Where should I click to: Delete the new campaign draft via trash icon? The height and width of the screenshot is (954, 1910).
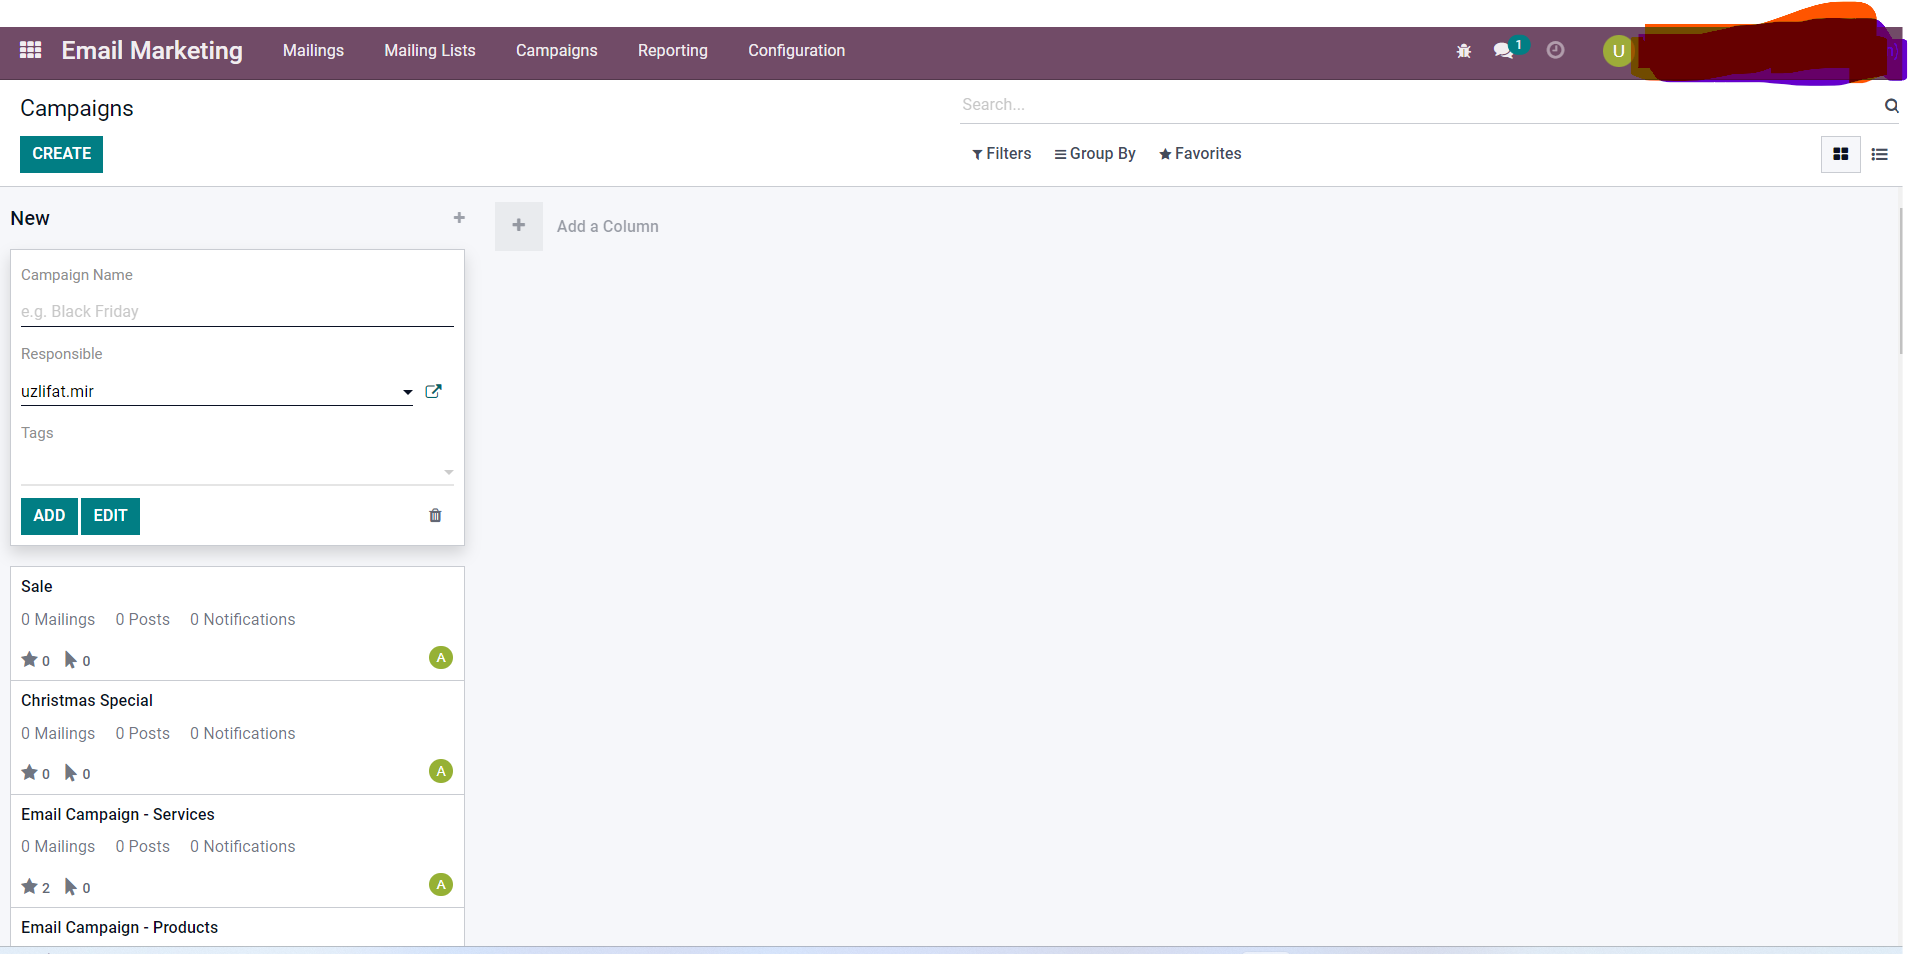point(435,515)
